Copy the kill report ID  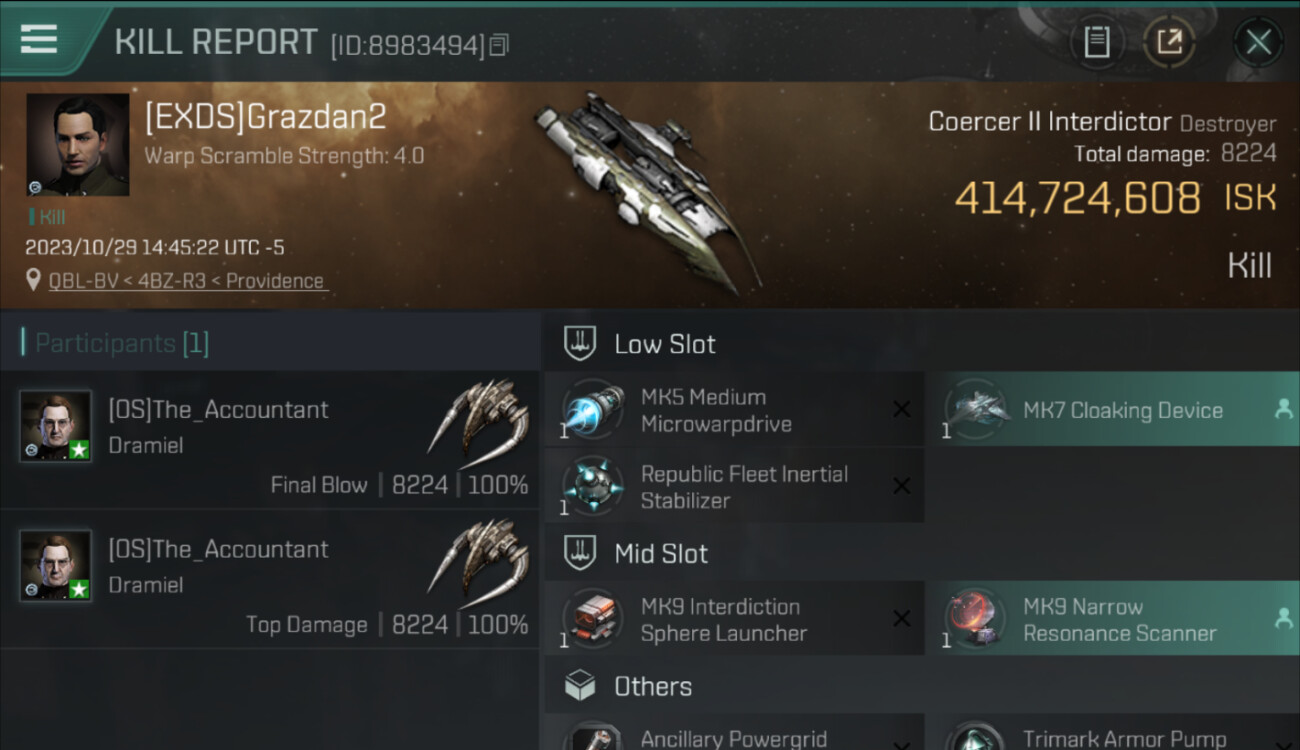pos(499,44)
